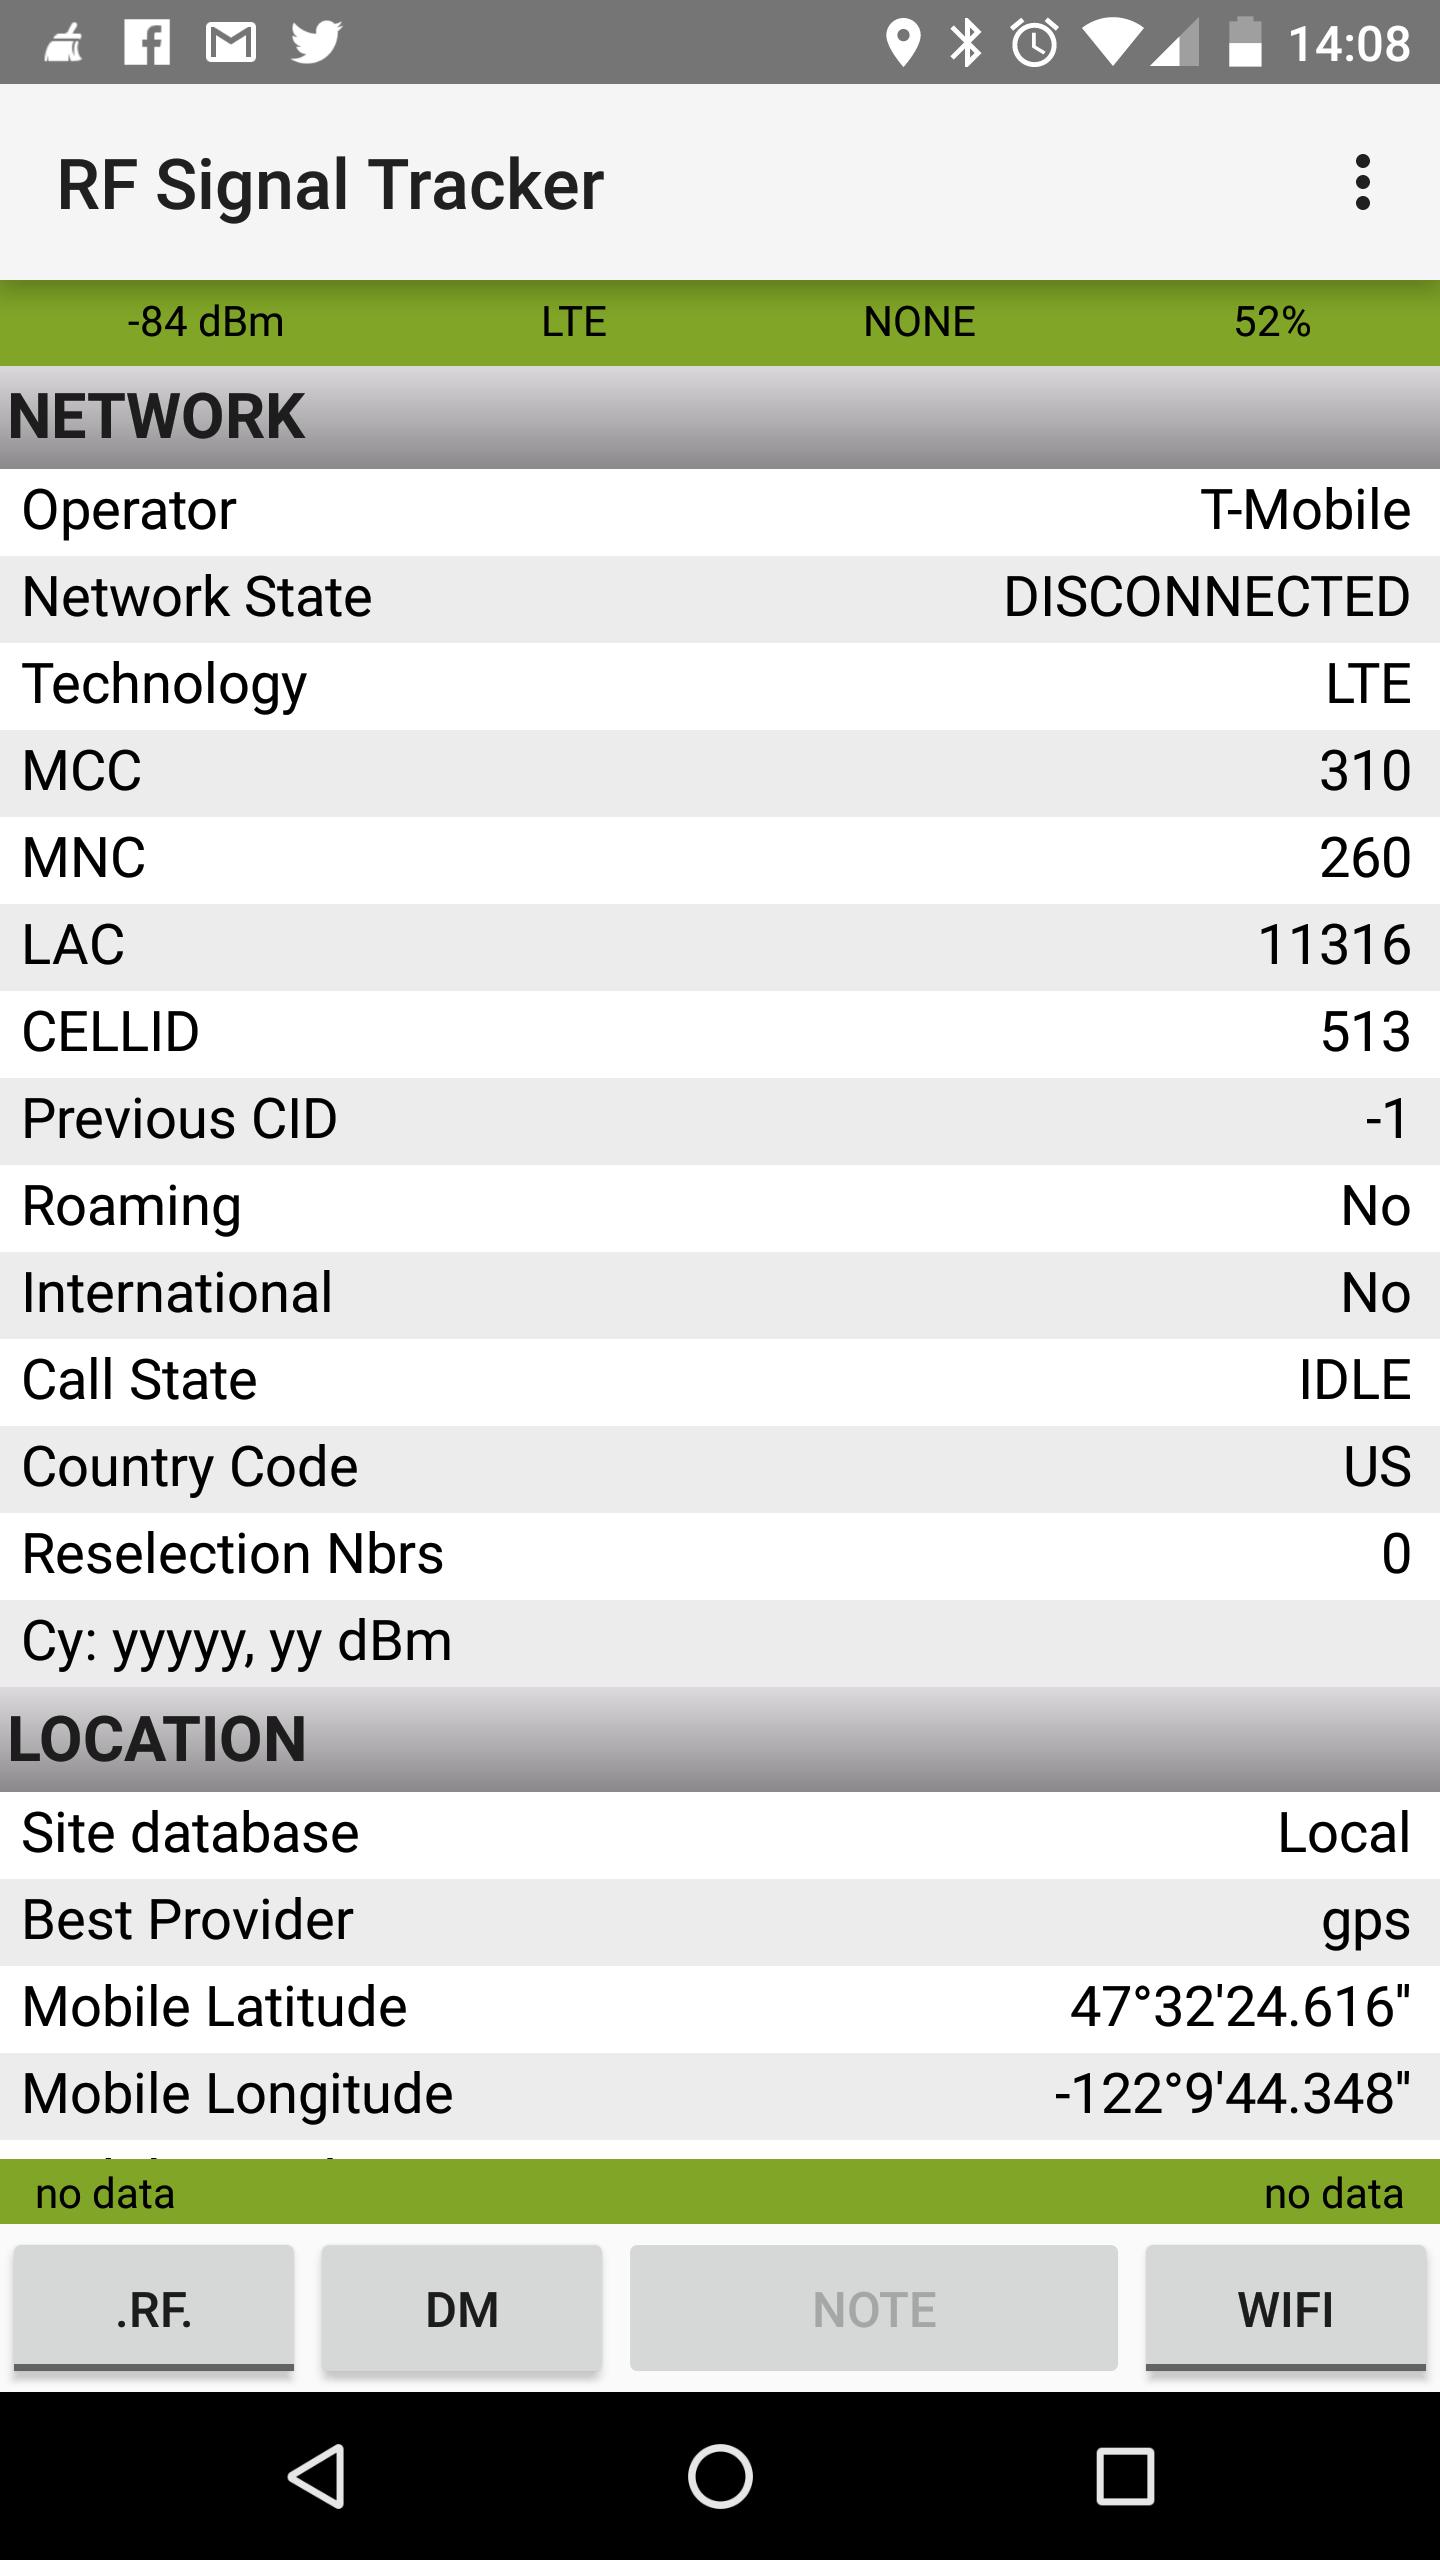
Task: Tap the -84 dBm signal indicator
Action: (x=206, y=322)
